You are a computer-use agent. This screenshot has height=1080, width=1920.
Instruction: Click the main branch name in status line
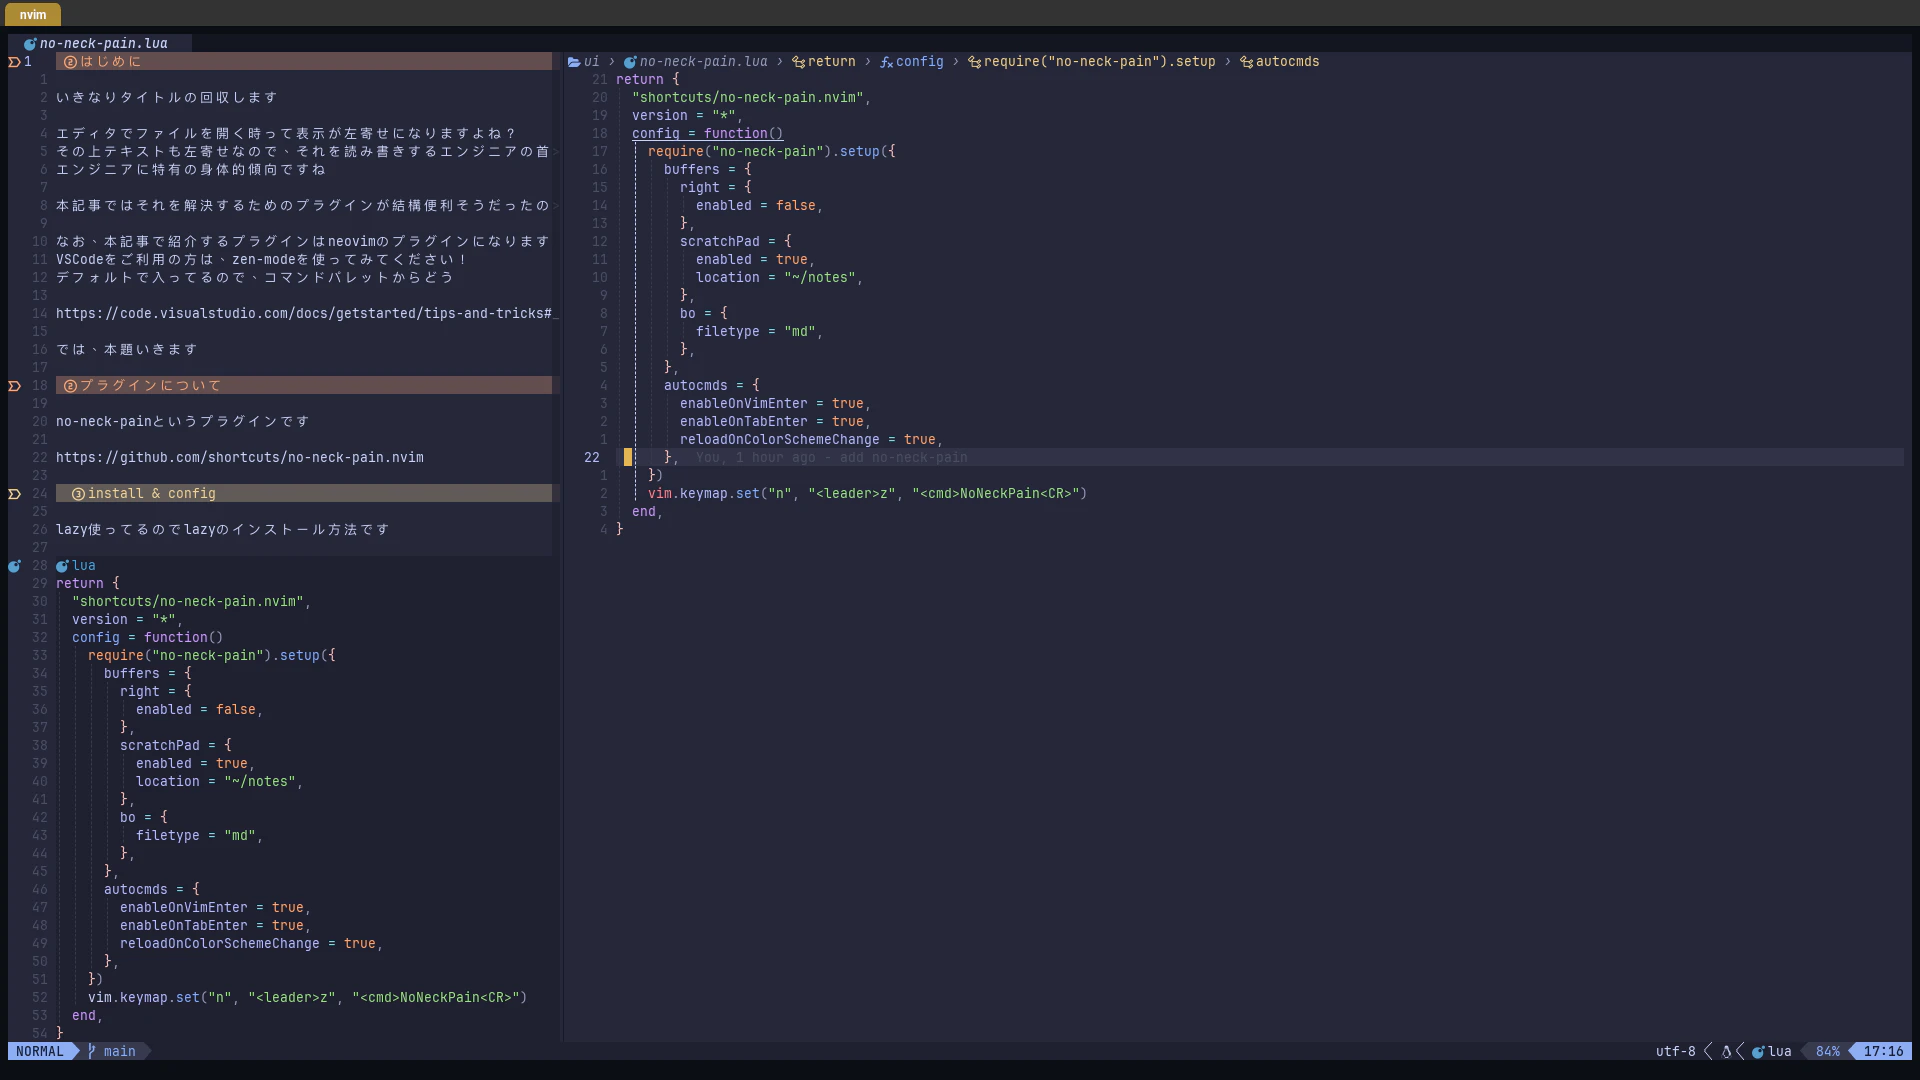(120, 1051)
